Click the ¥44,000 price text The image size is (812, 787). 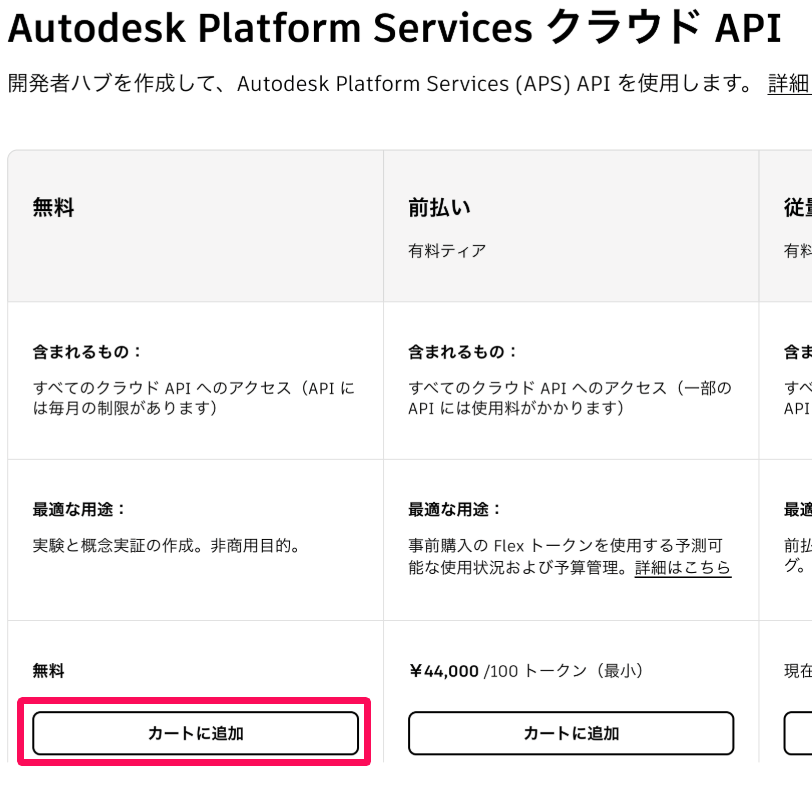point(444,671)
